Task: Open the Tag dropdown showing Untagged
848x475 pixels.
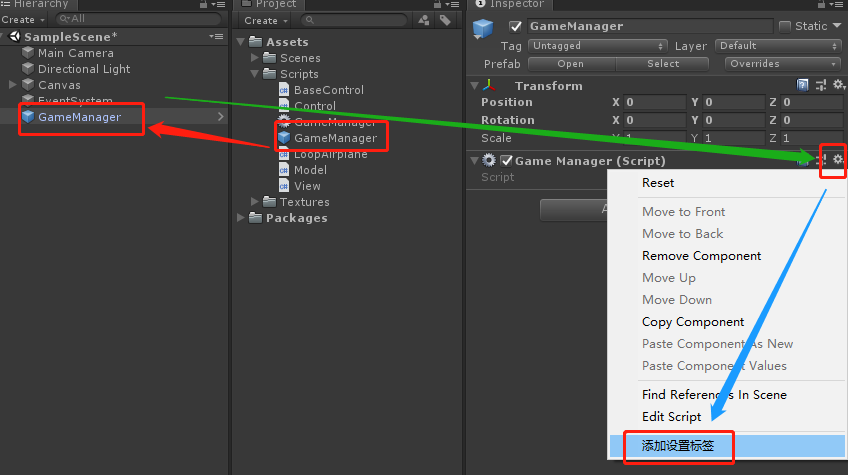Action: [598, 46]
